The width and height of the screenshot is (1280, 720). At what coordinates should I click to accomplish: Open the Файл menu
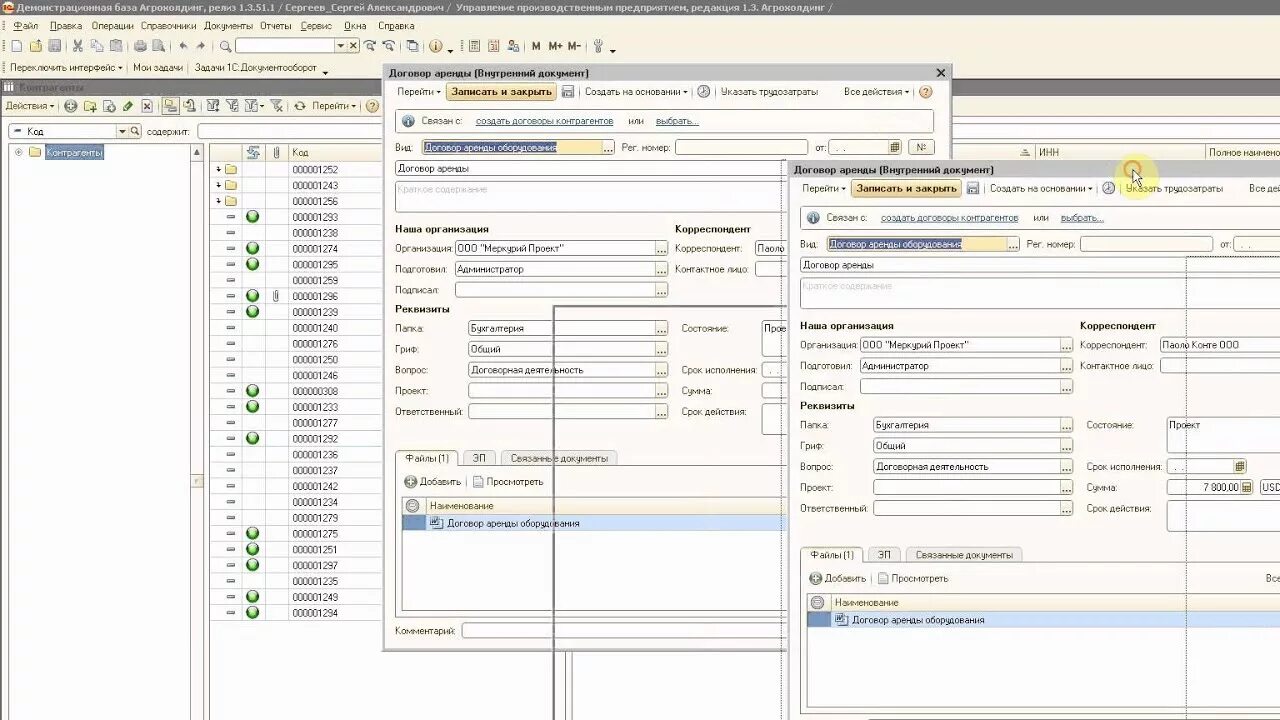pos(25,26)
